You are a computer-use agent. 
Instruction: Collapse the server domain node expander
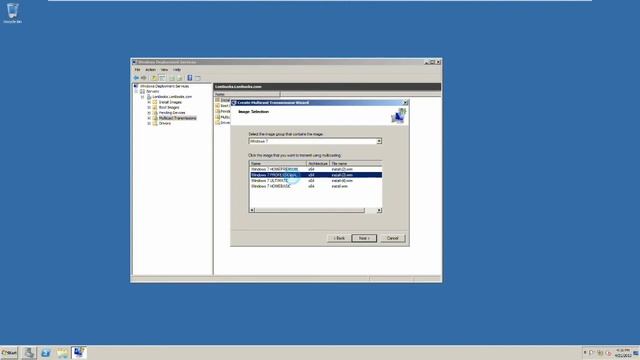pyautogui.click(x=142, y=97)
